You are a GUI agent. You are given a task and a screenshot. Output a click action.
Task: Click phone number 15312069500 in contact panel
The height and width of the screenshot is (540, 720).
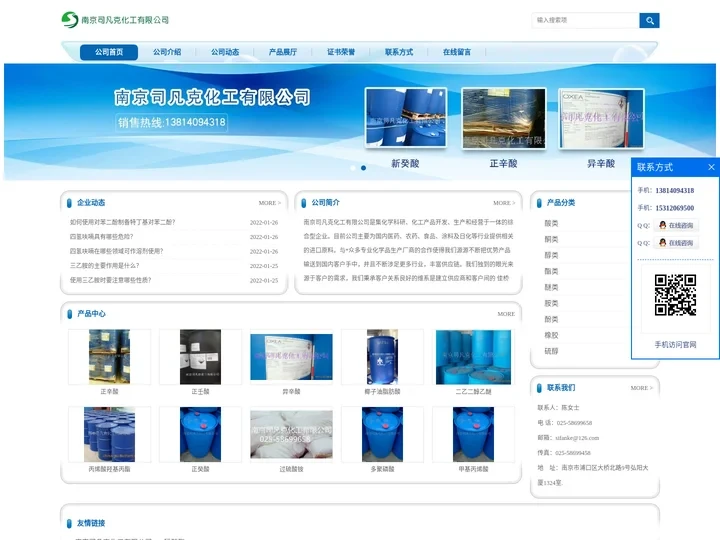pos(675,208)
